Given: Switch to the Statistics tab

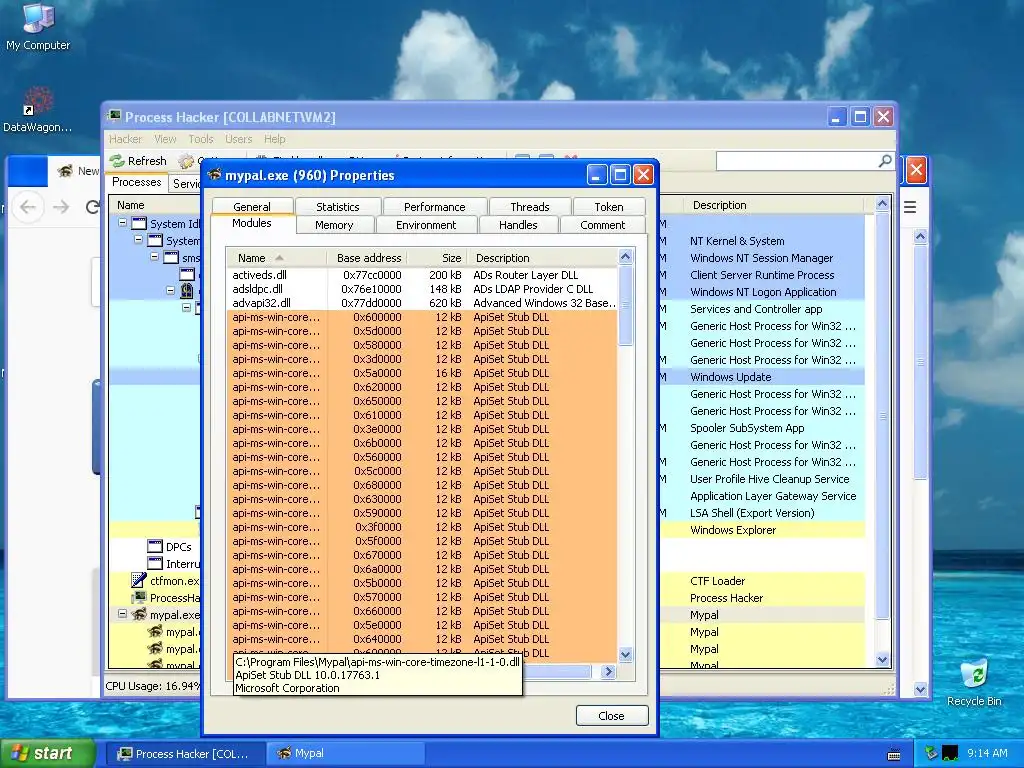Looking at the screenshot, I should 338,206.
